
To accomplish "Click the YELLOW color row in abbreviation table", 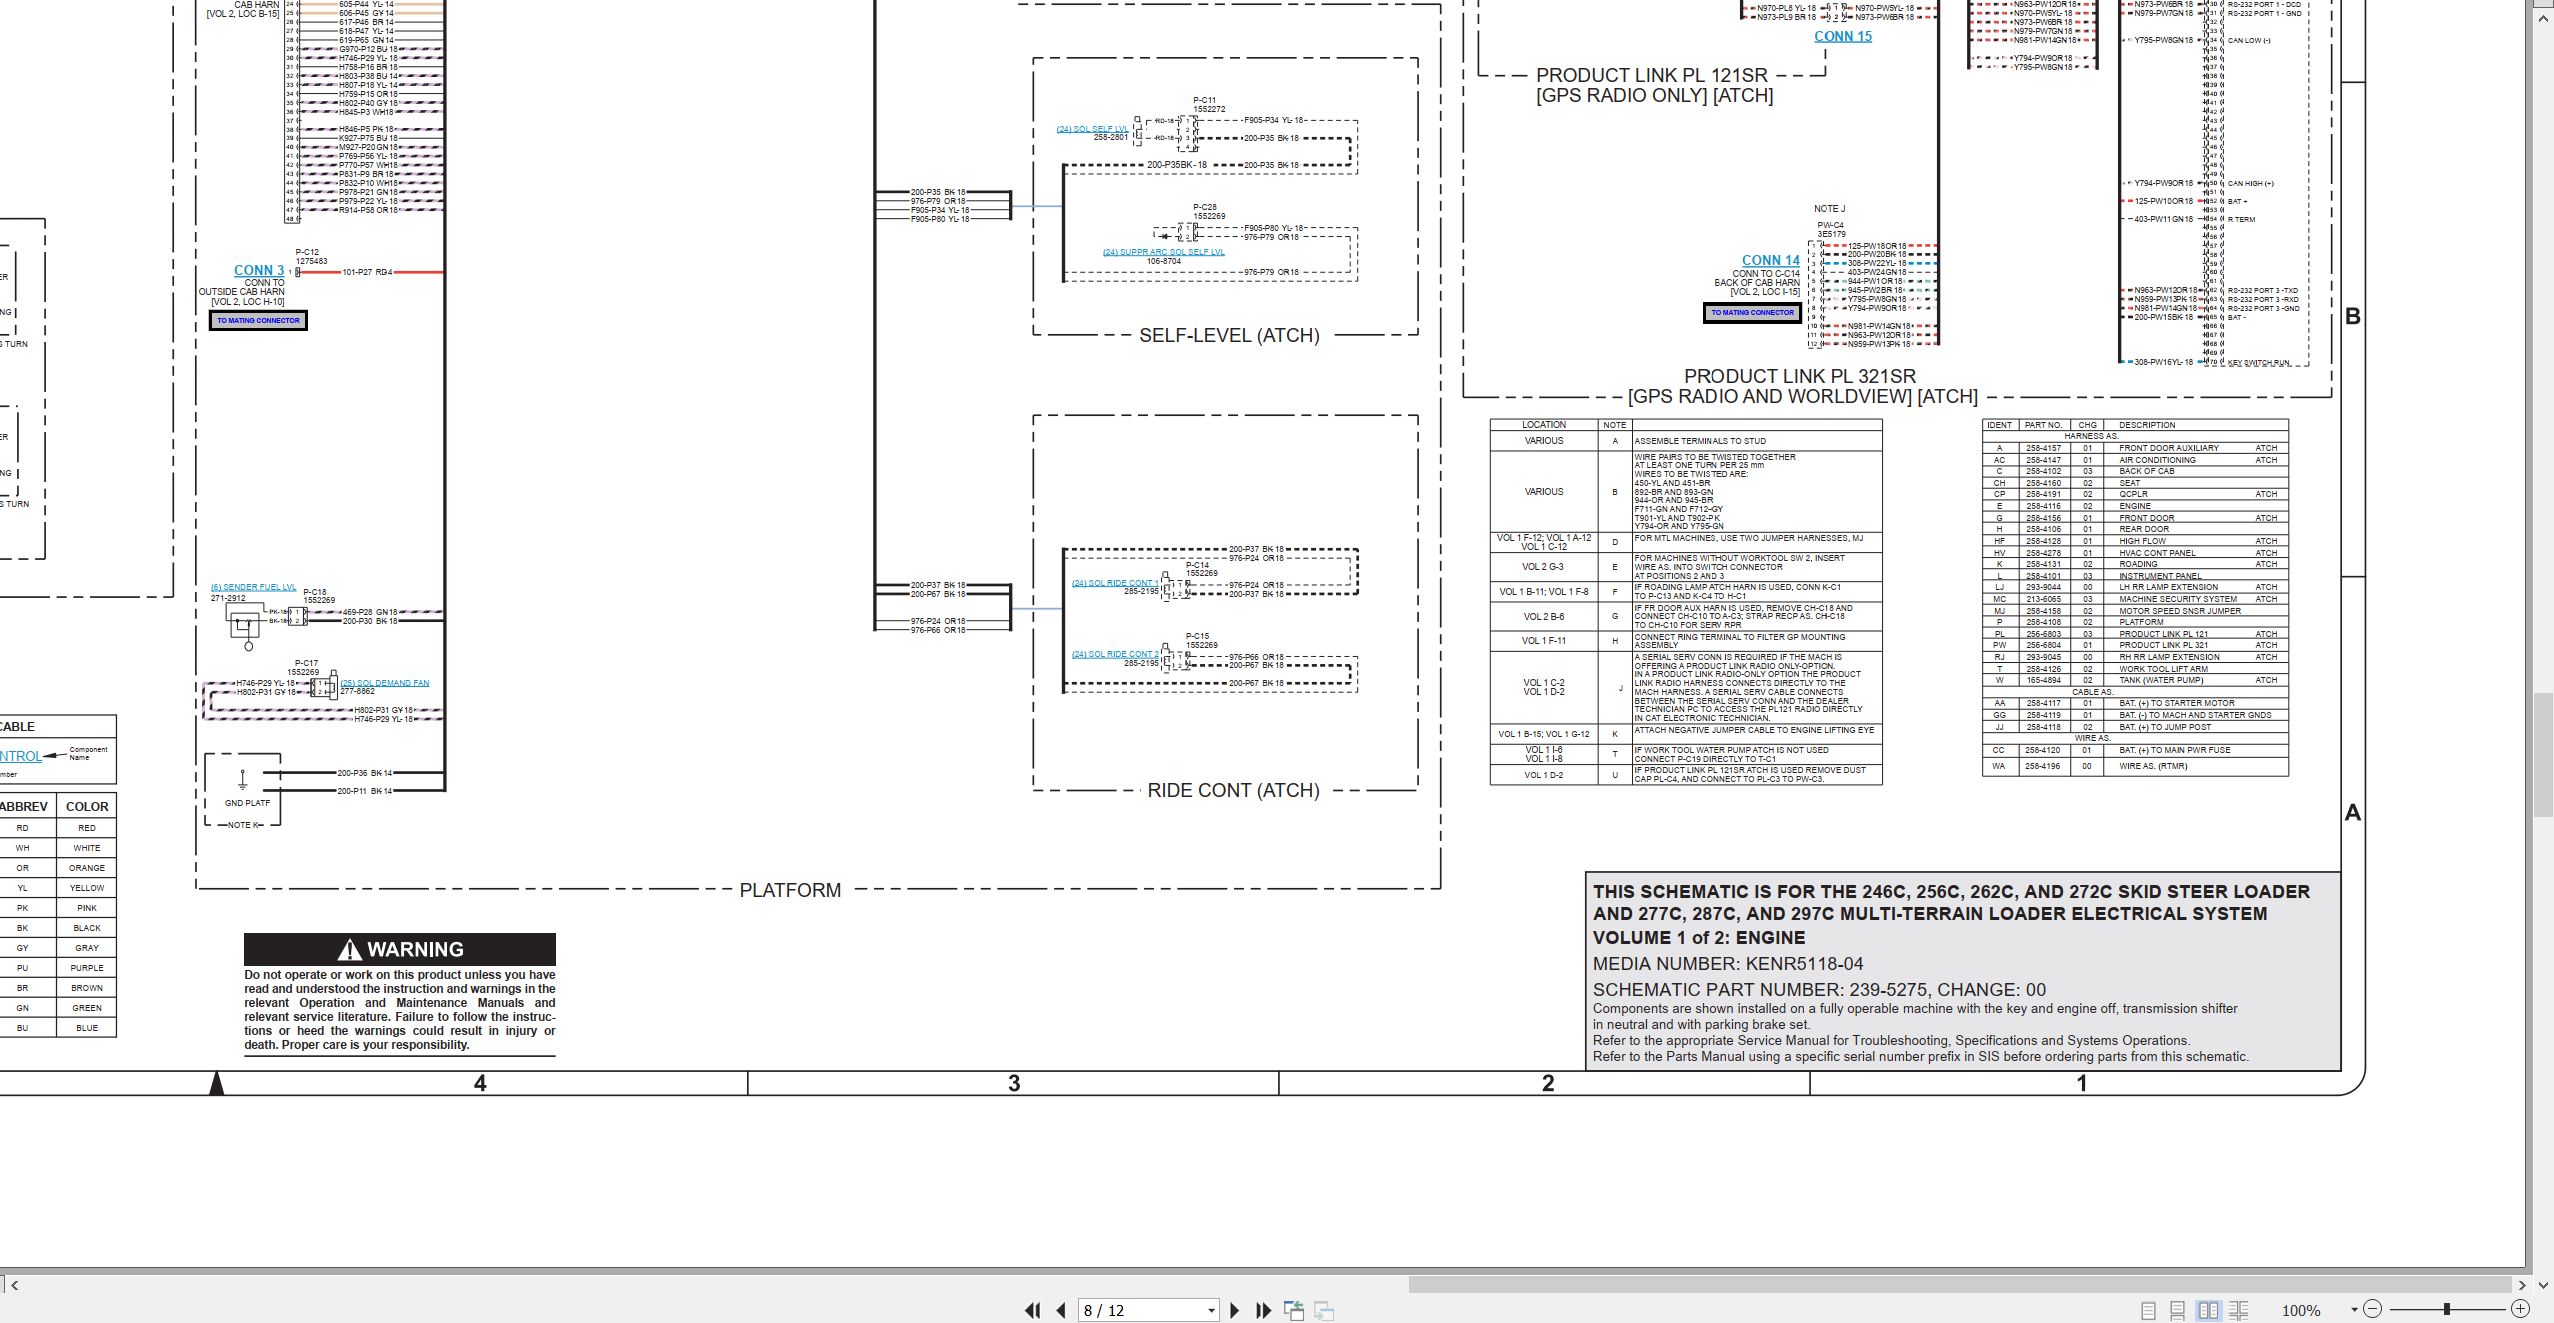I will coord(58,888).
